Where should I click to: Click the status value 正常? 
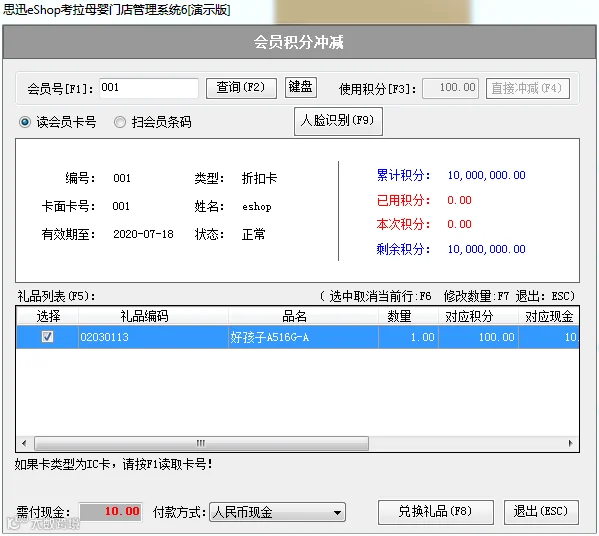253,234
